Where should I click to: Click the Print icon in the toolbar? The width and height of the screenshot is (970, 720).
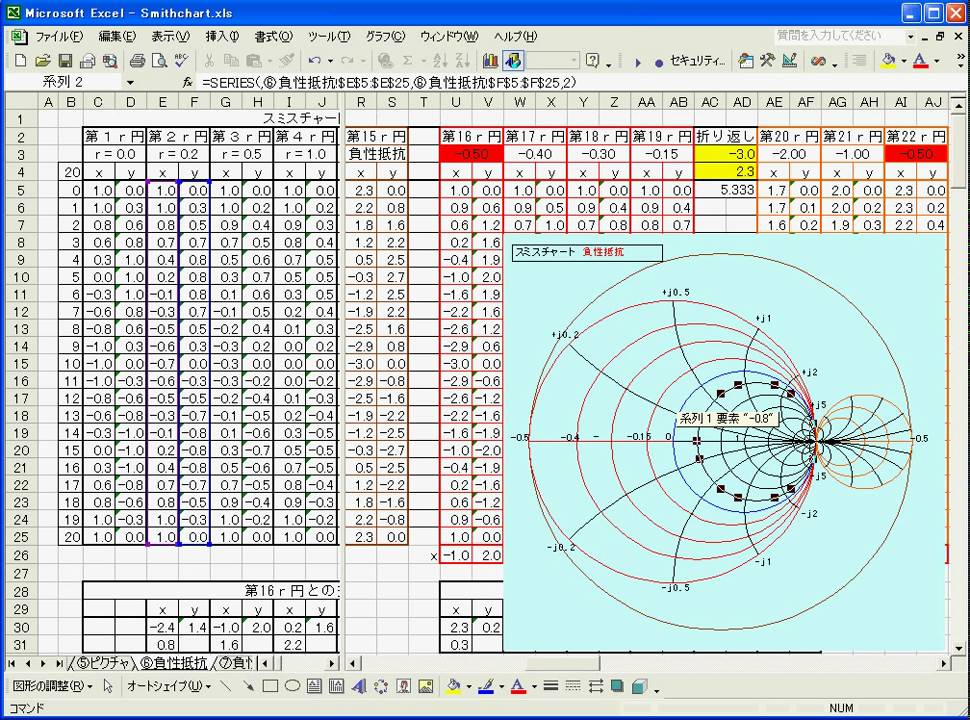point(137,61)
